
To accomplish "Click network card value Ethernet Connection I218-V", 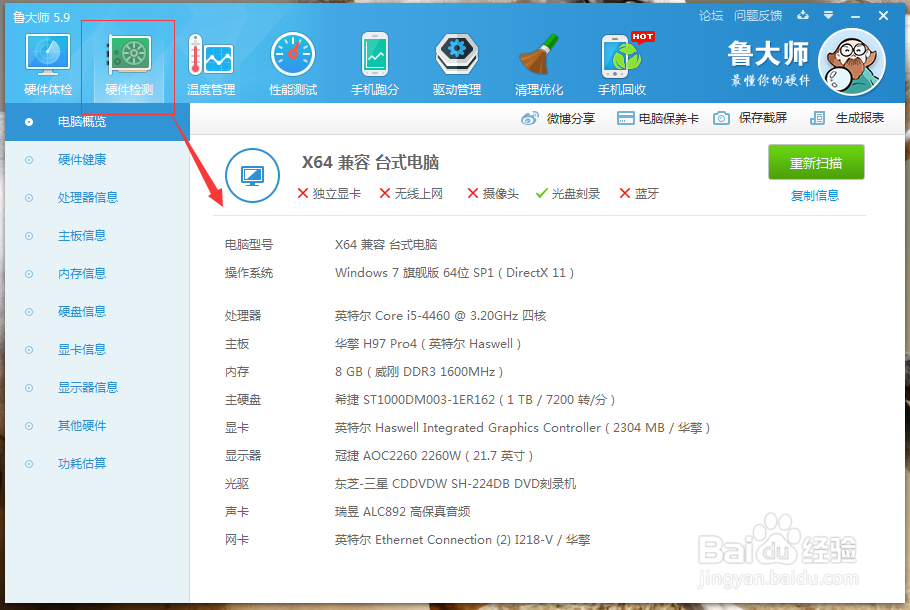I will click(x=462, y=540).
